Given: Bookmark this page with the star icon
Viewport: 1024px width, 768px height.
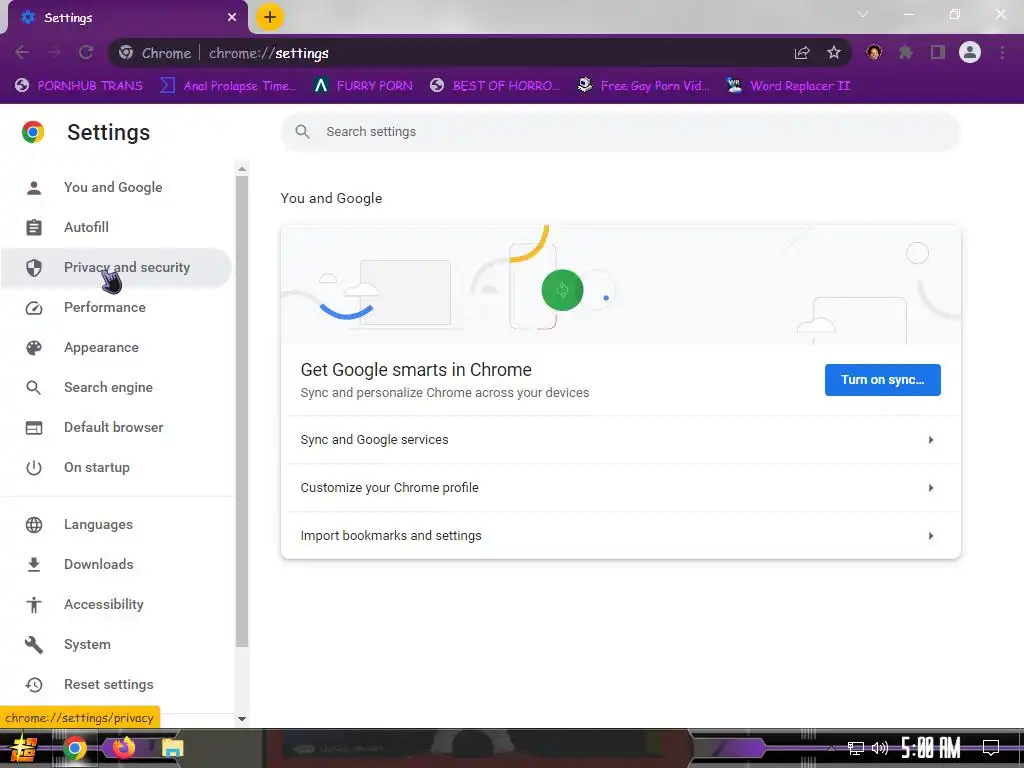Looking at the screenshot, I should coord(834,53).
